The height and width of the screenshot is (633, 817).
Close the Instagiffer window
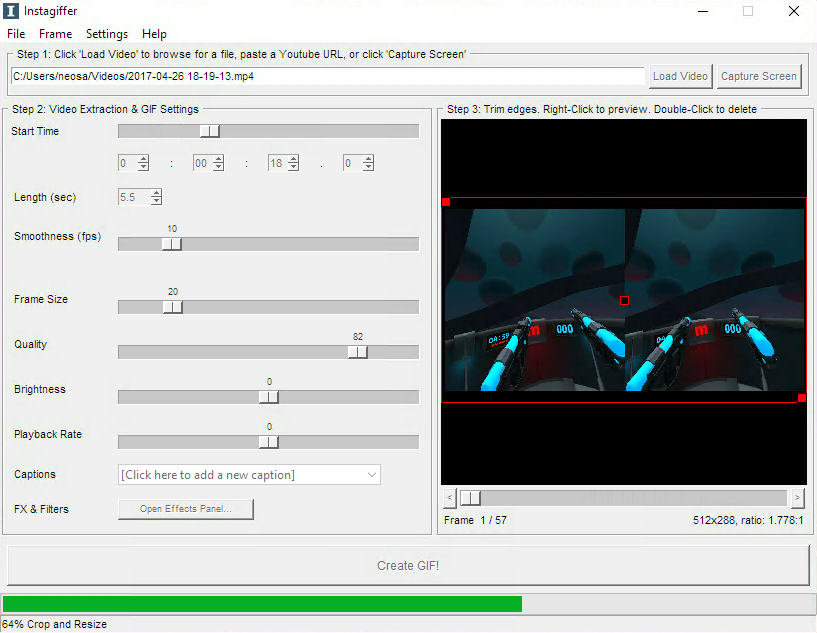click(x=794, y=11)
